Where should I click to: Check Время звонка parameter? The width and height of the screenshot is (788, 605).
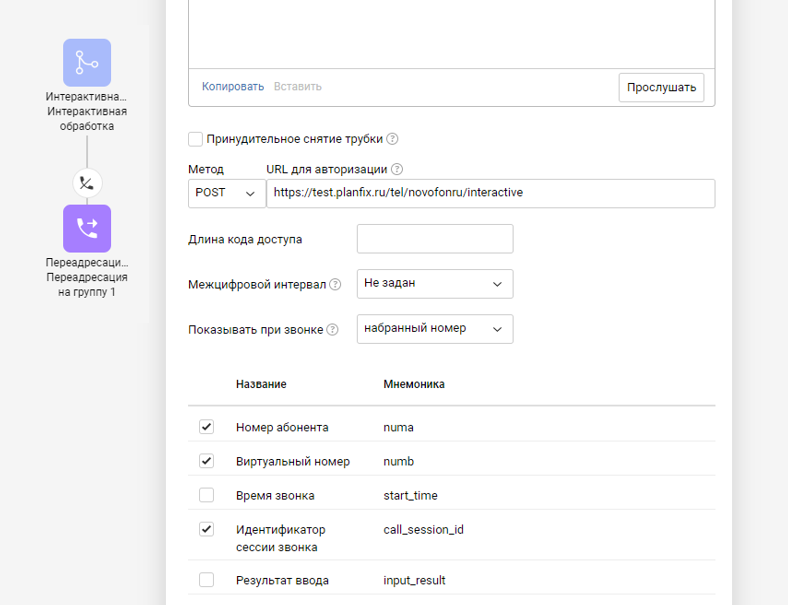tap(207, 495)
